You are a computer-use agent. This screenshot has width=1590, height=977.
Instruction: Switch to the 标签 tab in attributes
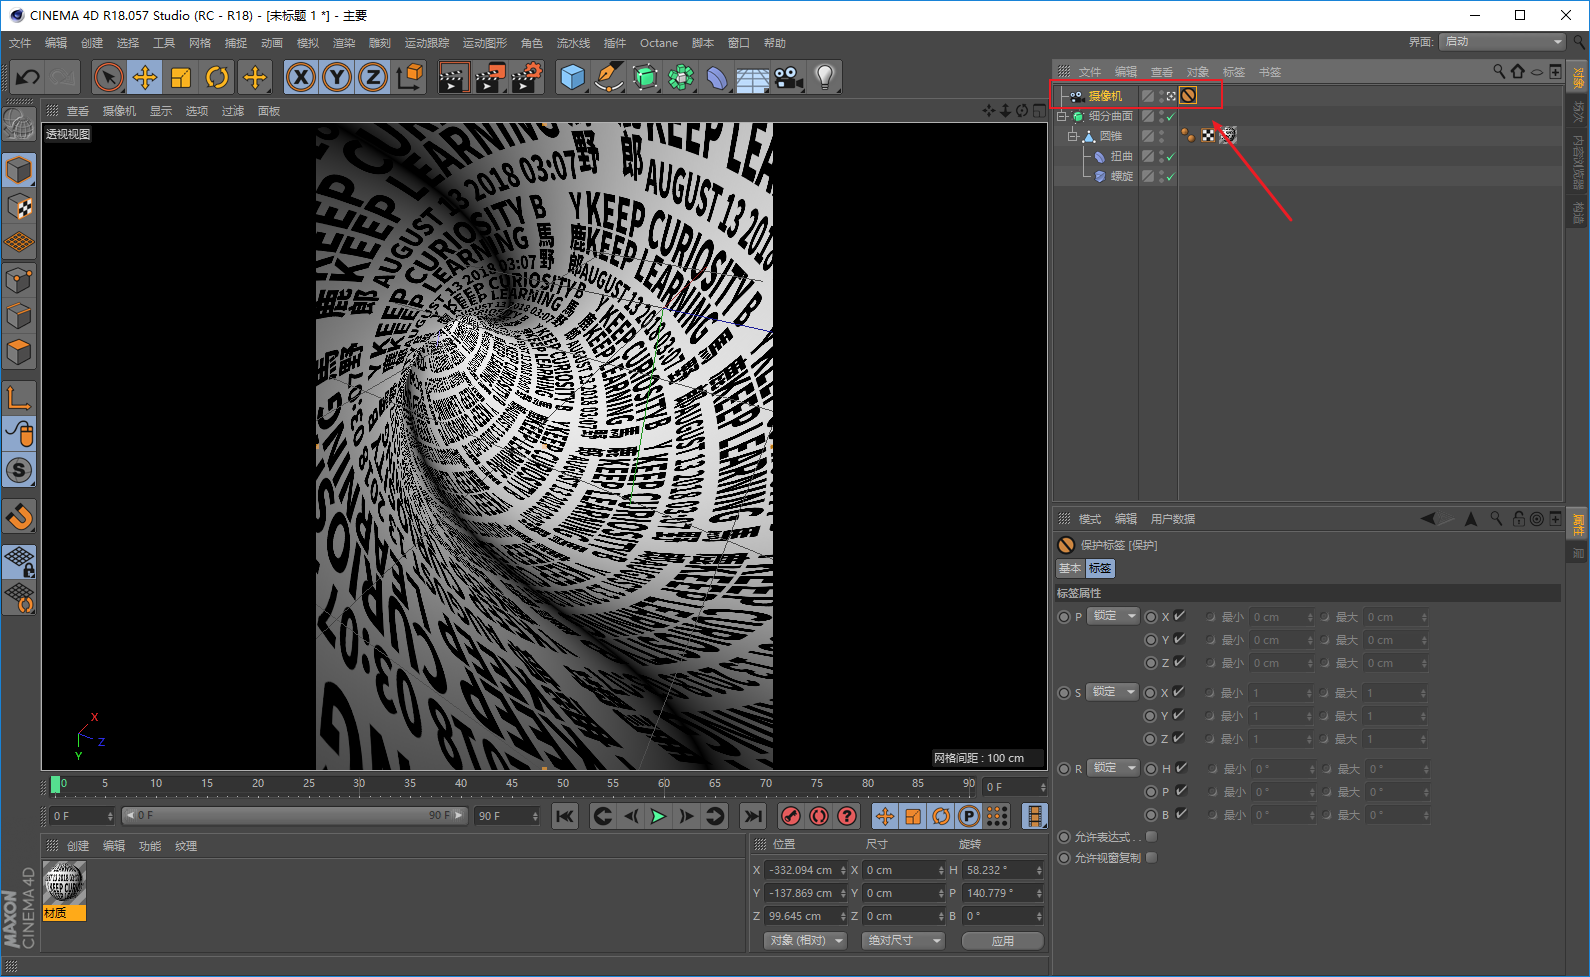[1100, 568]
